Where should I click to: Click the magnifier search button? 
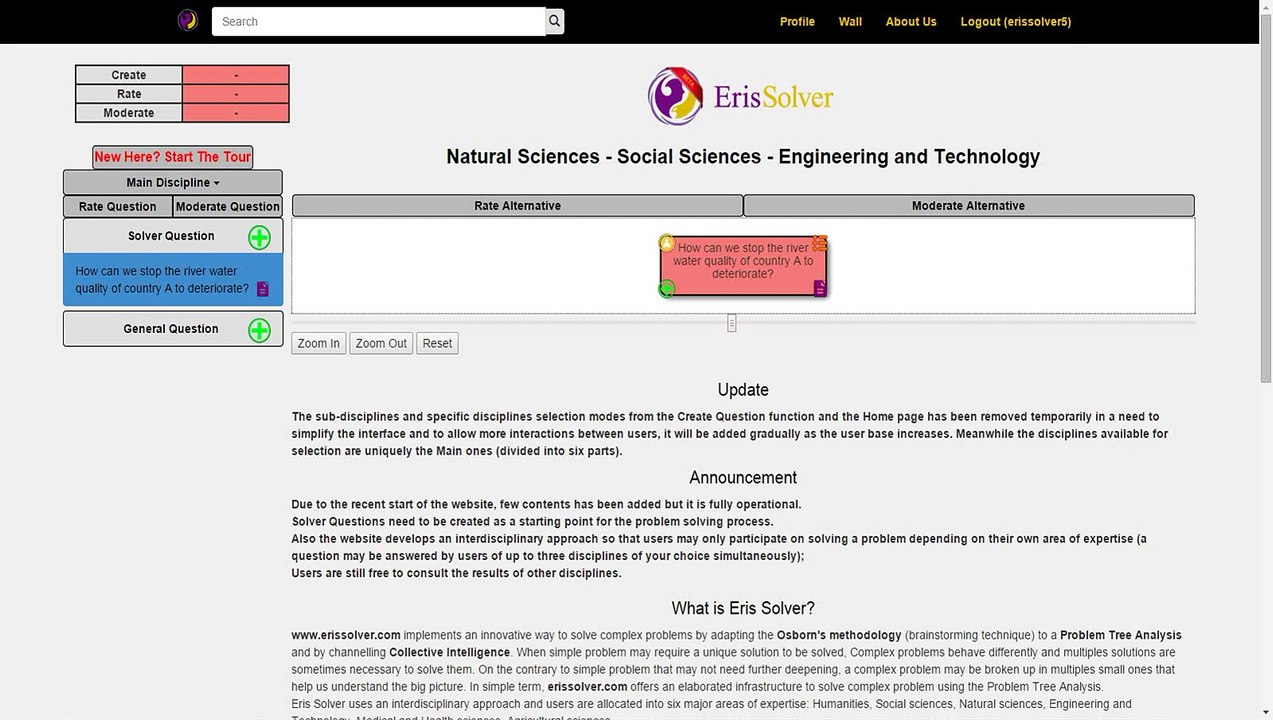555,21
